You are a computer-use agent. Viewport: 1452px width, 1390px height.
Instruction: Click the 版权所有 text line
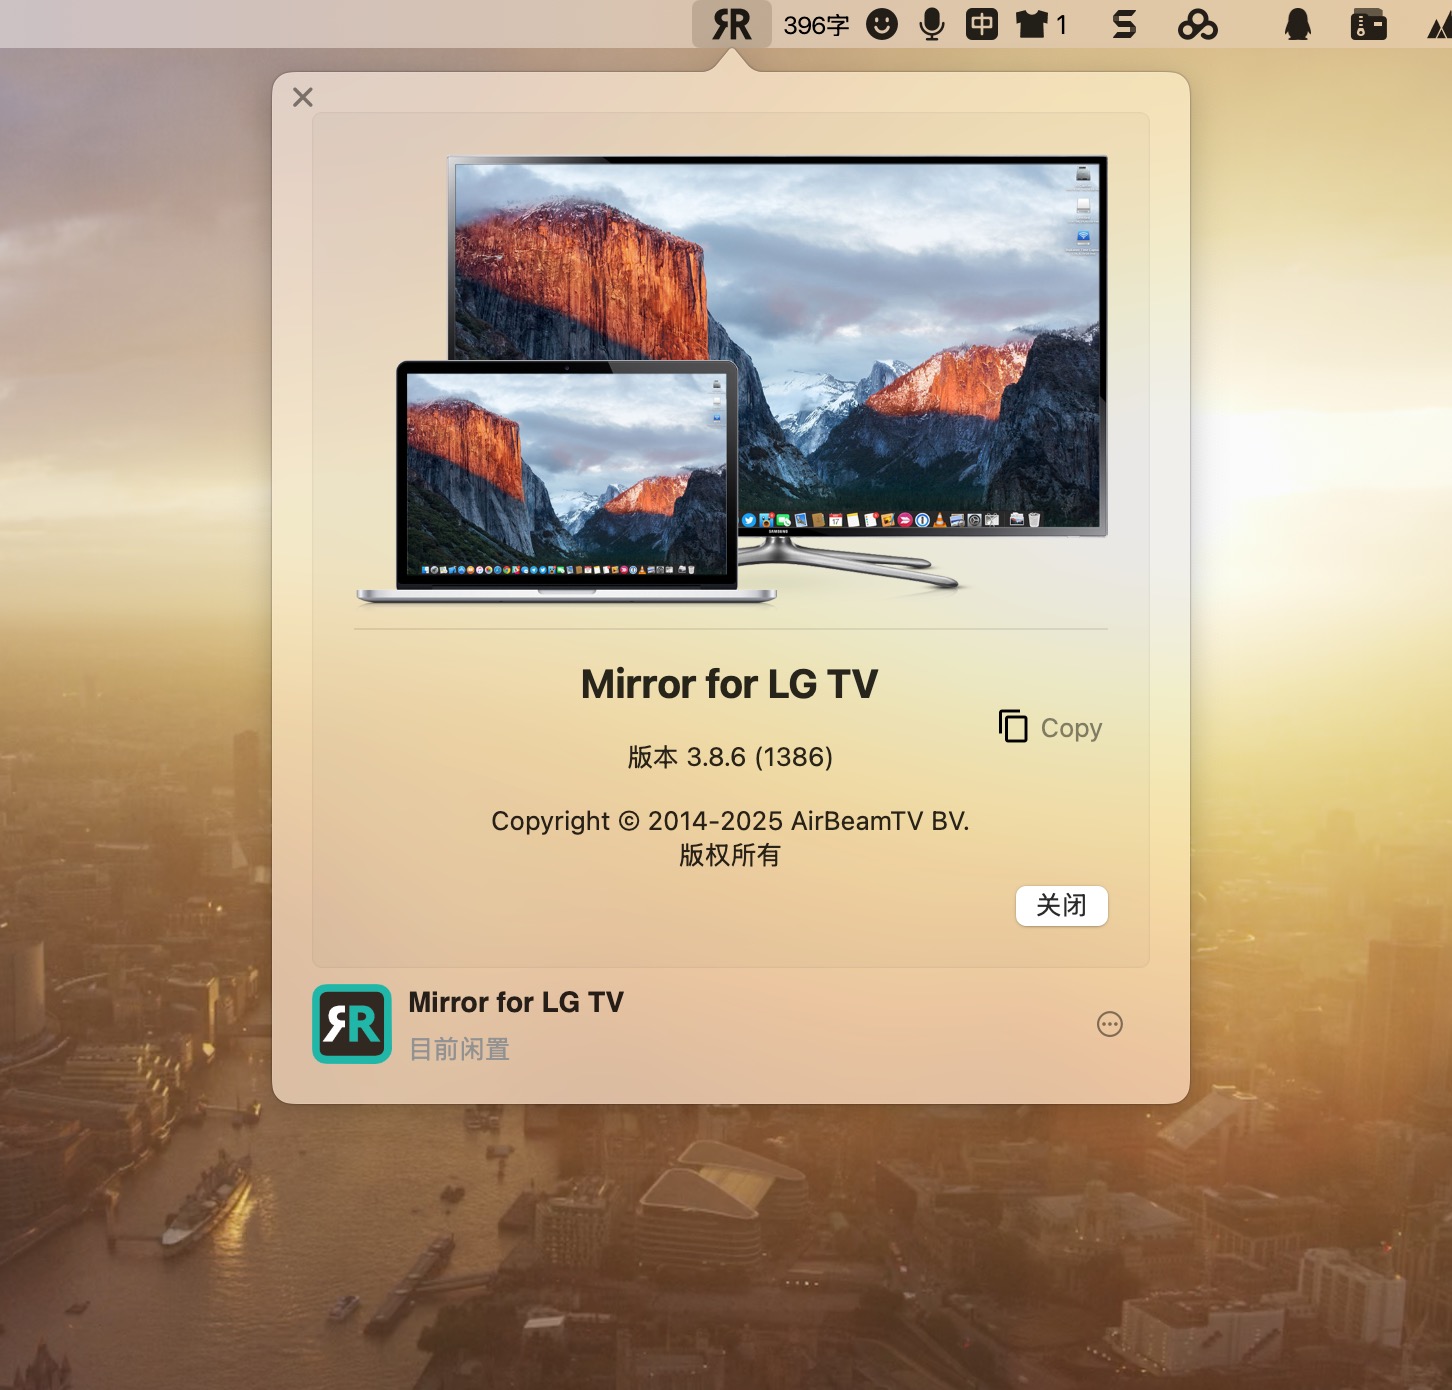pos(730,855)
